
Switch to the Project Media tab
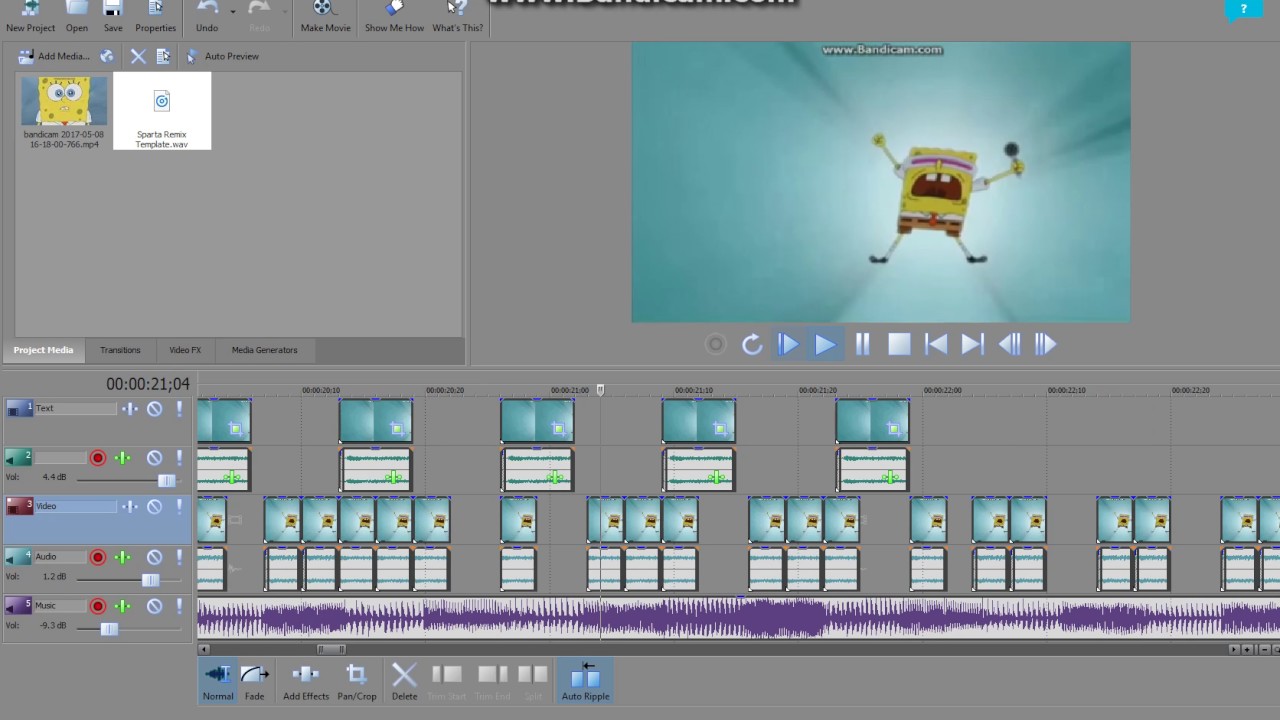(x=43, y=350)
